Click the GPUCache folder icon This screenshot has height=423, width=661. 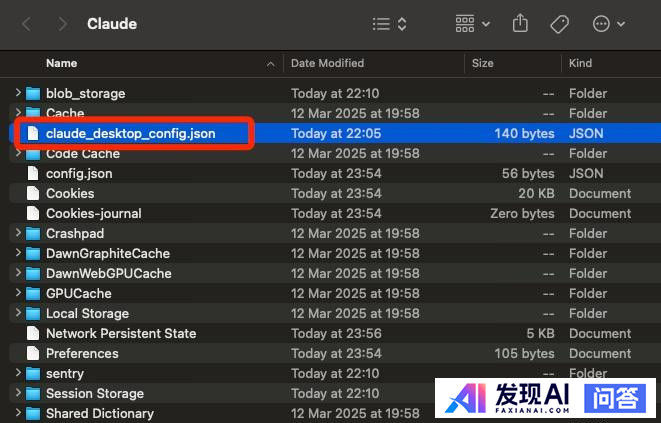tap(33, 293)
